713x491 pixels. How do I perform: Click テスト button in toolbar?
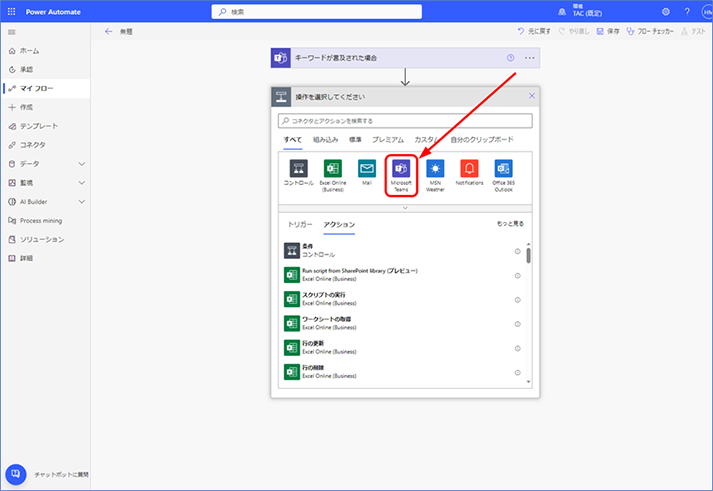(693, 31)
